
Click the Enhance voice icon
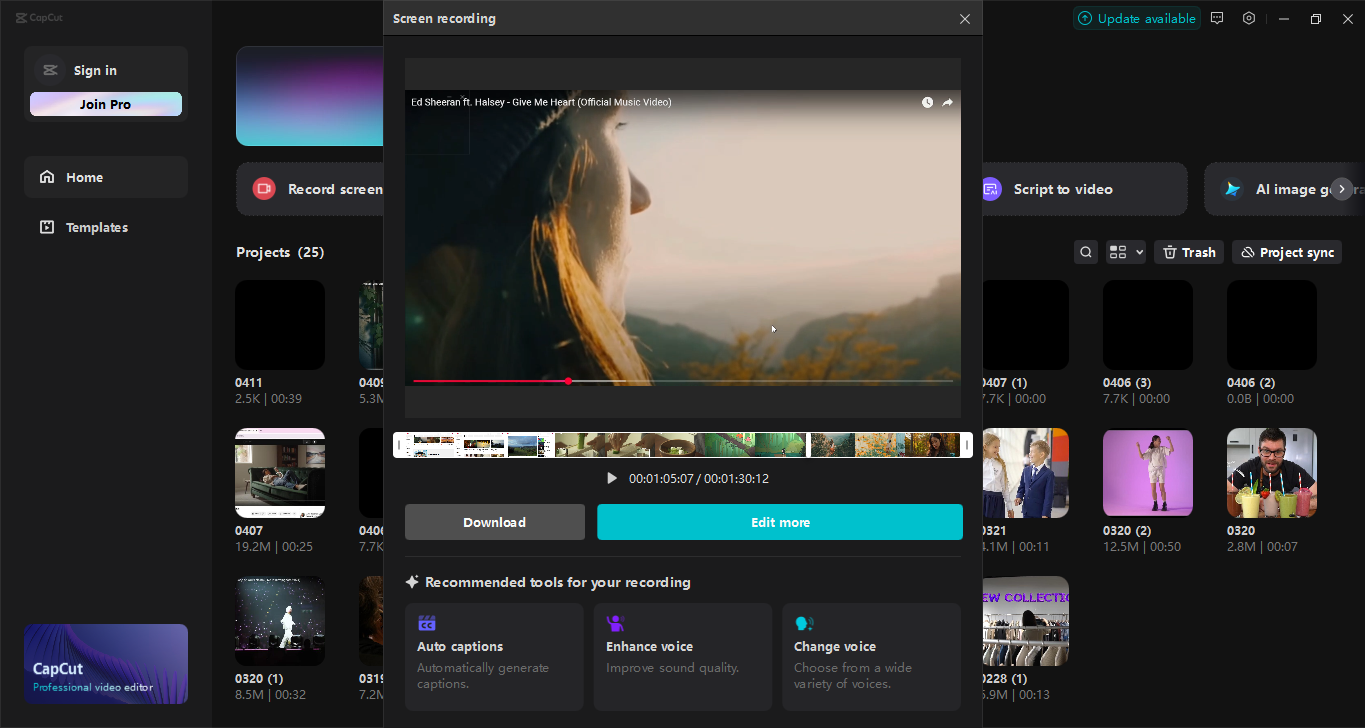615,623
